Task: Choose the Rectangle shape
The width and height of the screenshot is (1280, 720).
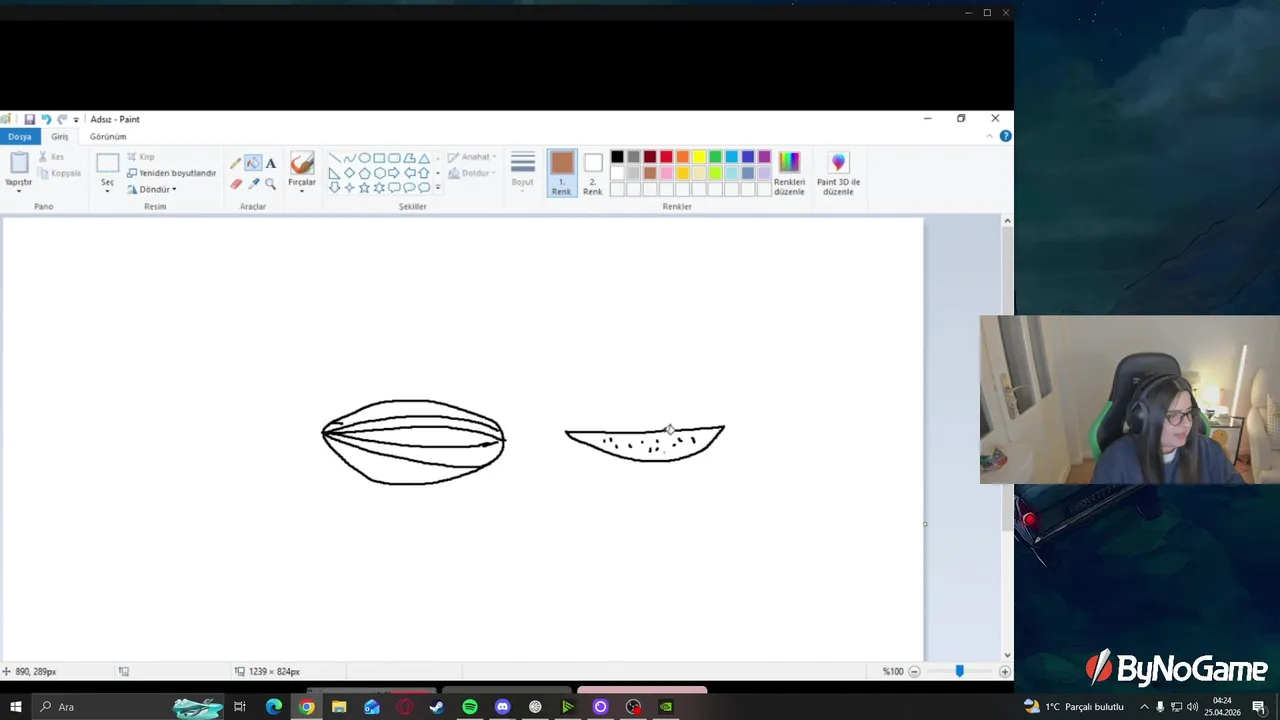Action: [x=379, y=158]
